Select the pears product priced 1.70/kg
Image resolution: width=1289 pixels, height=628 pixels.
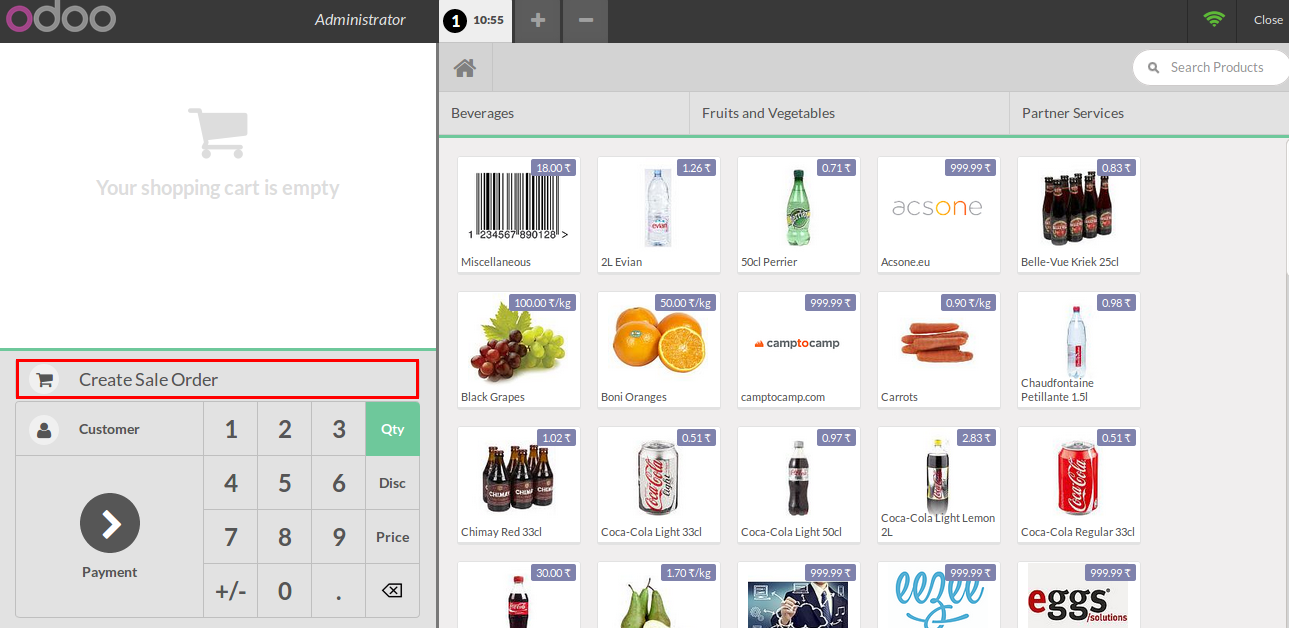[659, 595]
